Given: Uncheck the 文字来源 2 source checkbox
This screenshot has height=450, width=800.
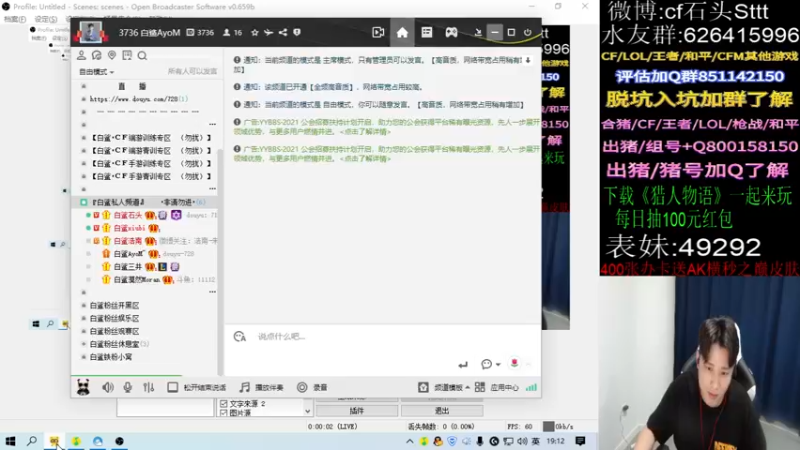Looking at the screenshot, I should click(x=223, y=404).
